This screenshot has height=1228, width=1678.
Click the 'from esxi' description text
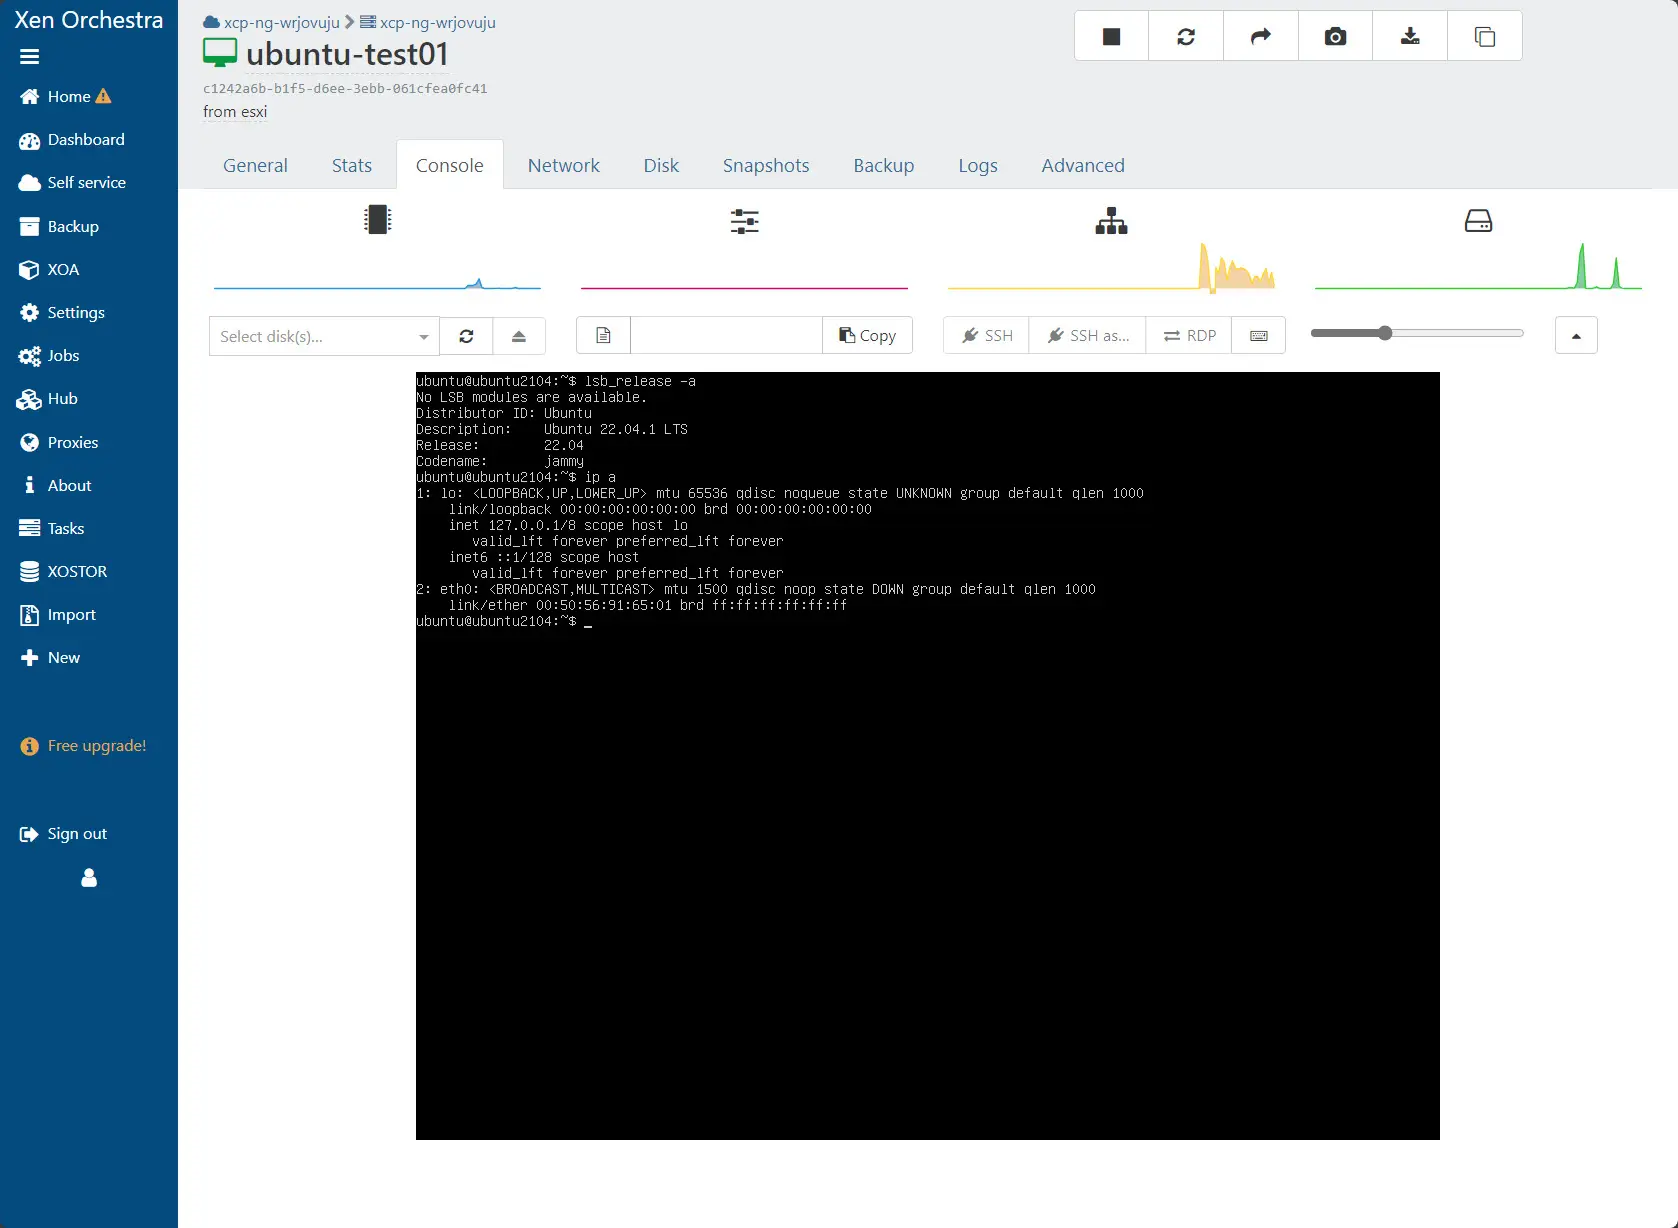click(x=235, y=111)
